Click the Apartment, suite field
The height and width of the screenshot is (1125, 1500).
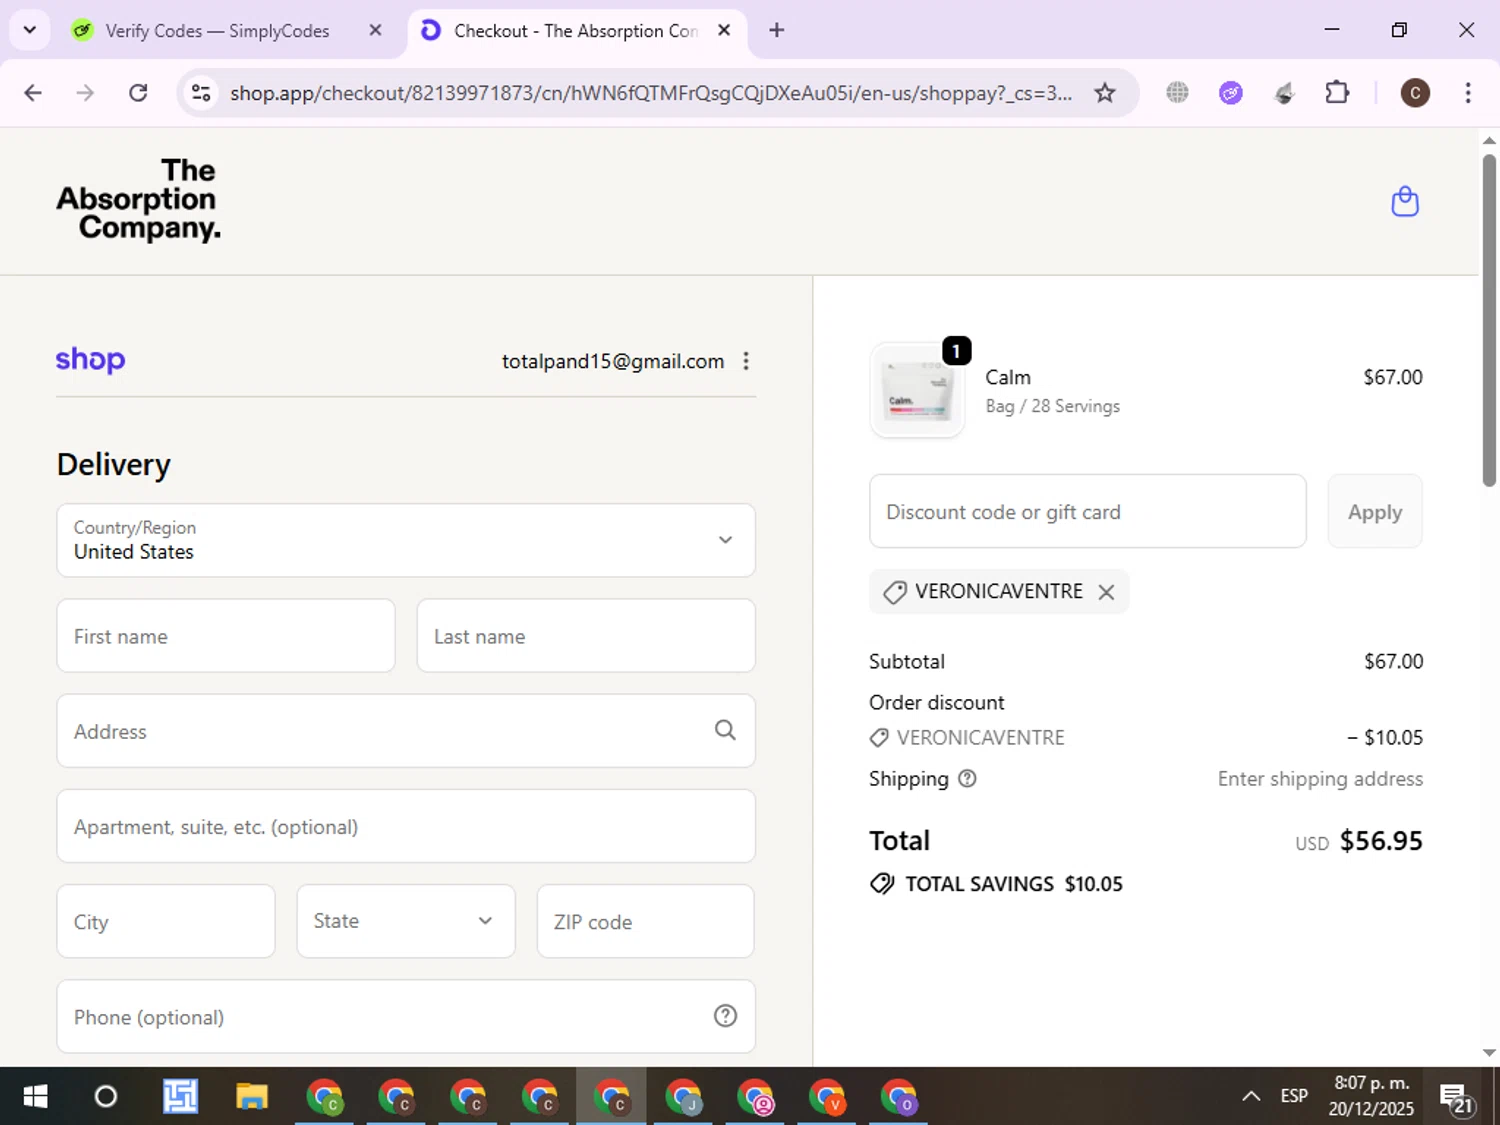pyautogui.click(x=406, y=826)
